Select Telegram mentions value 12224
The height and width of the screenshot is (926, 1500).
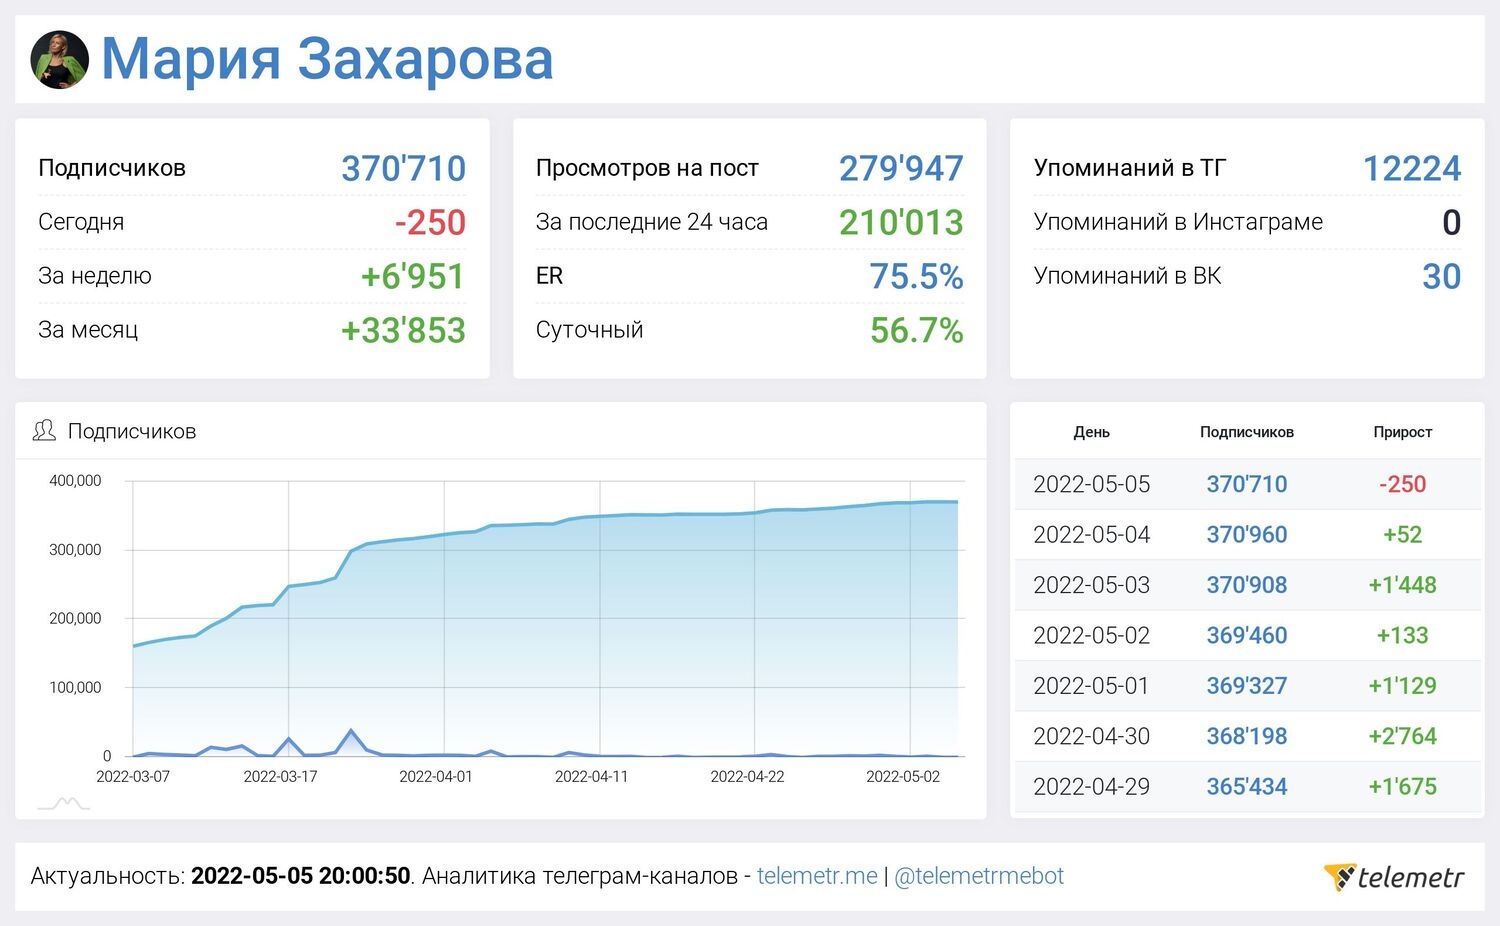(1412, 168)
